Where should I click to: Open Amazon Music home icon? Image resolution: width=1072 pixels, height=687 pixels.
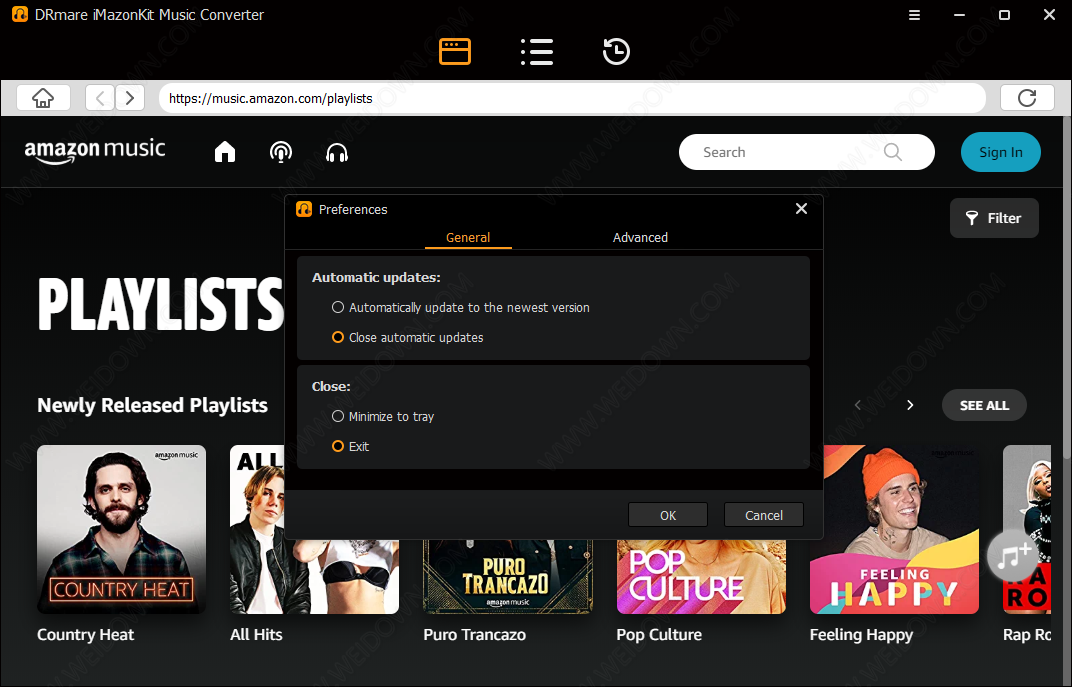(225, 152)
